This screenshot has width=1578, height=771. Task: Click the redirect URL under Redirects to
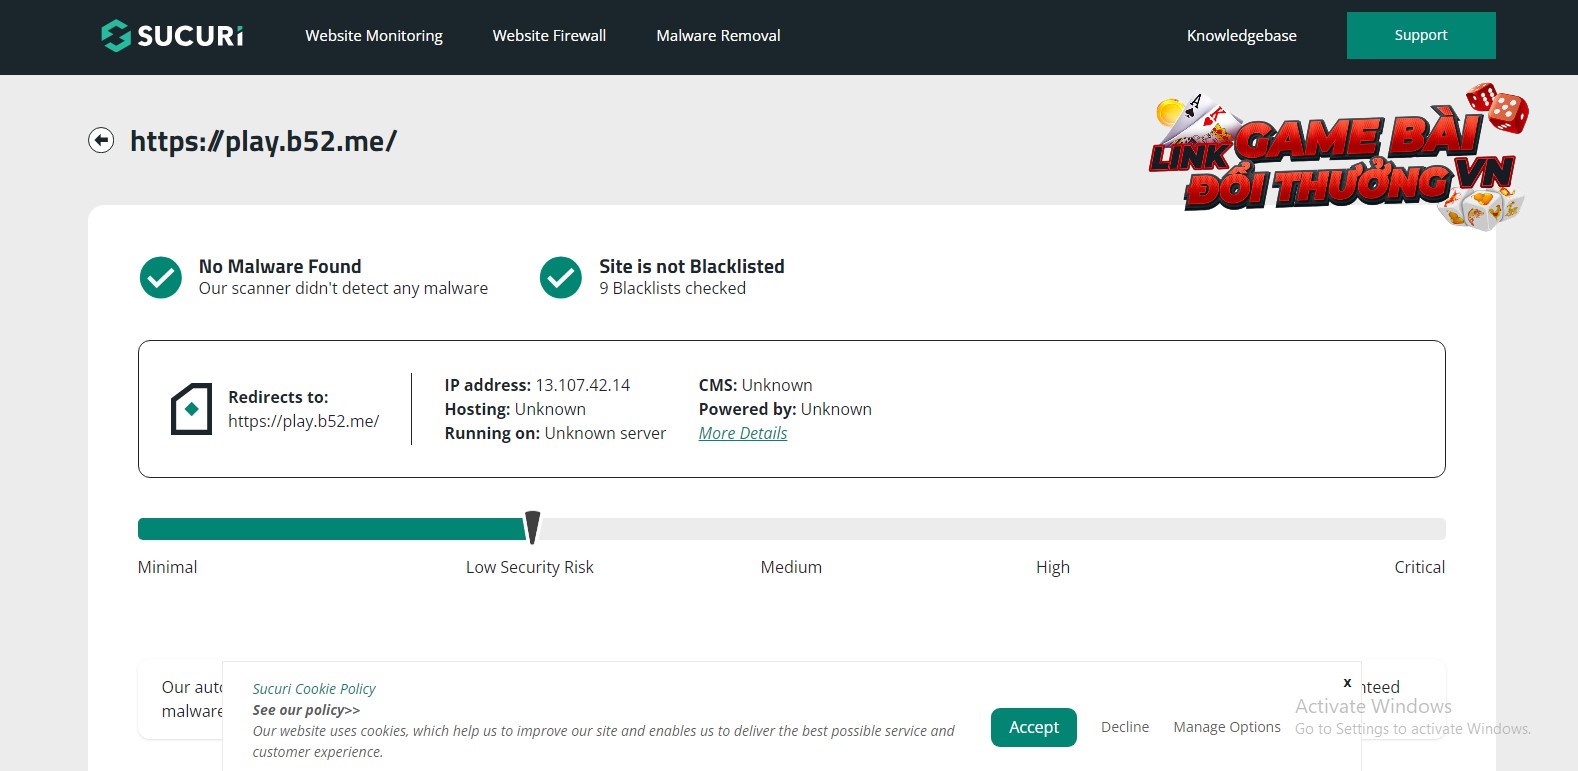click(x=304, y=421)
